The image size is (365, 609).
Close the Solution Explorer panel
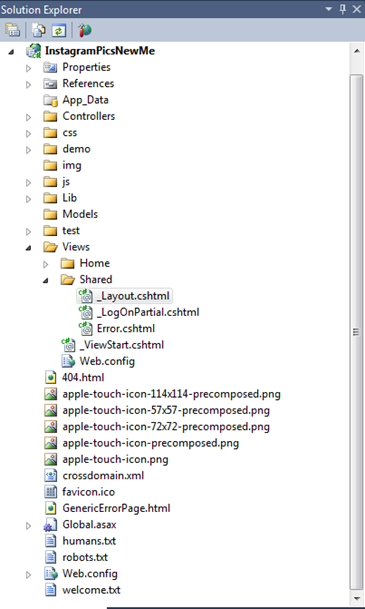(x=356, y=9)
